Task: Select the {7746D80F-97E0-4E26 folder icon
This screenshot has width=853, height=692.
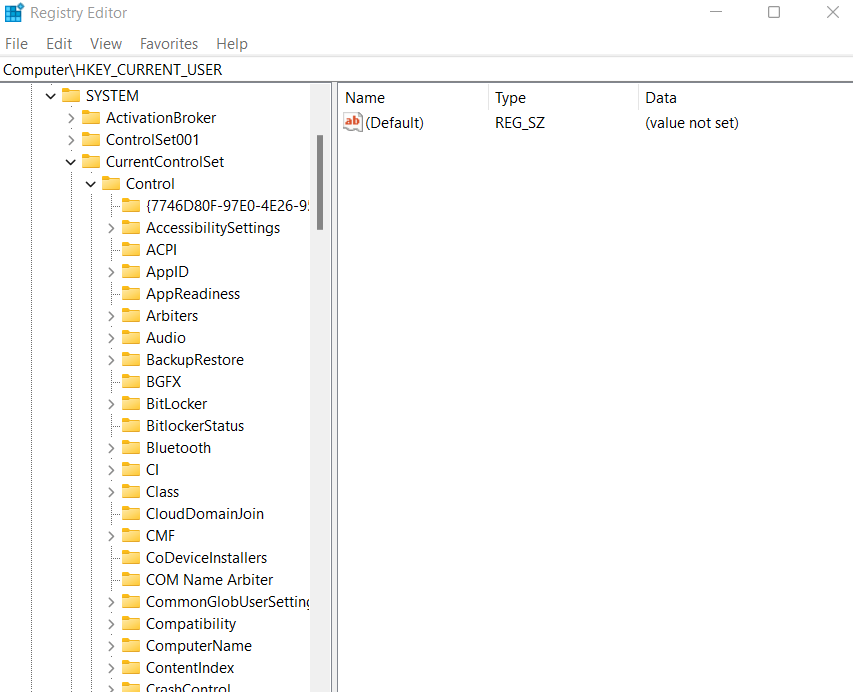Action: (x=131, y=206)
